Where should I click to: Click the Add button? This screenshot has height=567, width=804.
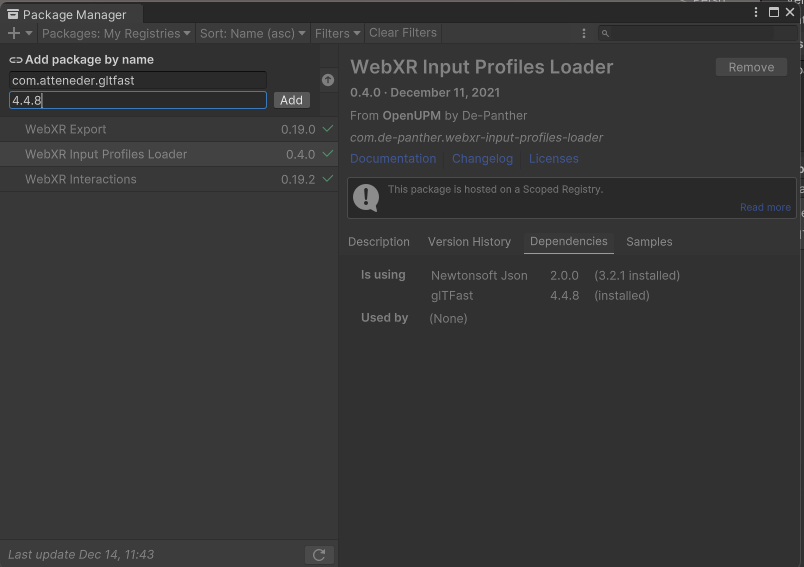pos(291,100)
